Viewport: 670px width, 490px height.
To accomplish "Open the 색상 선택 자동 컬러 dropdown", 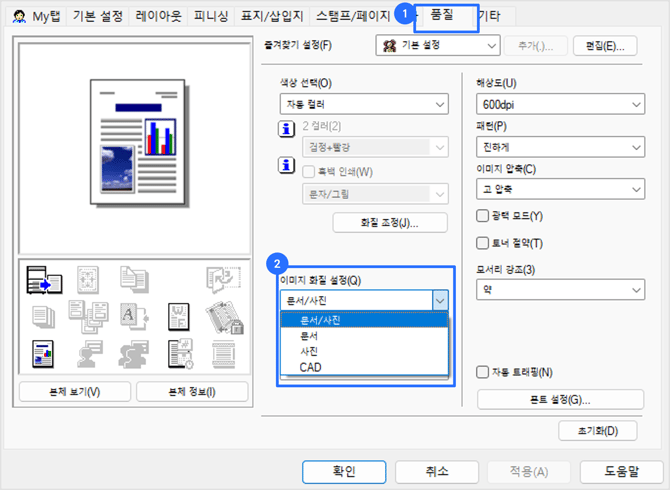I will pos(364,104).
